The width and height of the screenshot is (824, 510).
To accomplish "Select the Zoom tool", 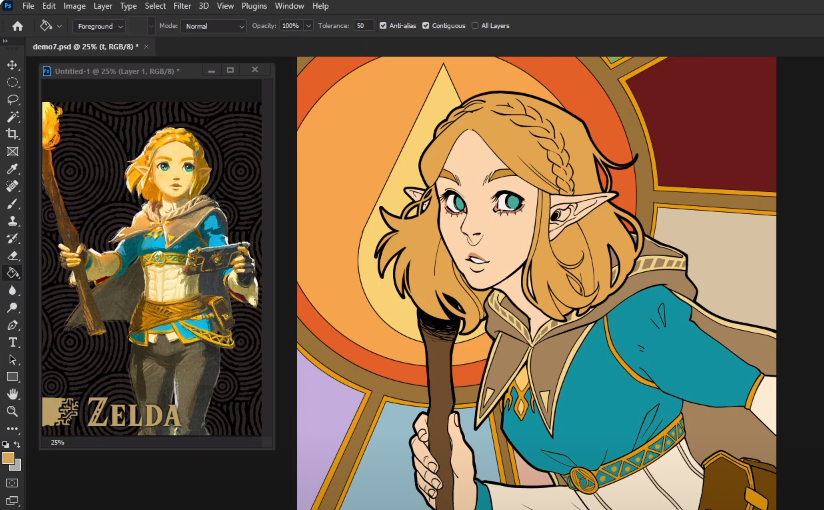I will pyautogui.click(x=12, y=411).
